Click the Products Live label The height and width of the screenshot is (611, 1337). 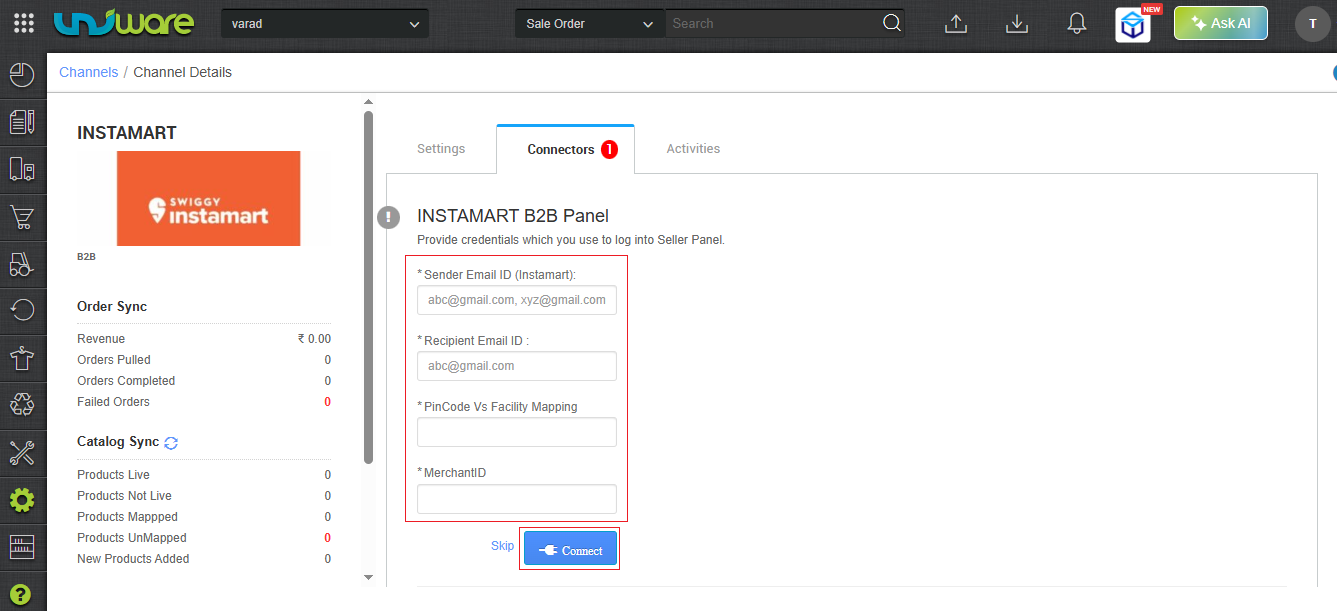113,475
